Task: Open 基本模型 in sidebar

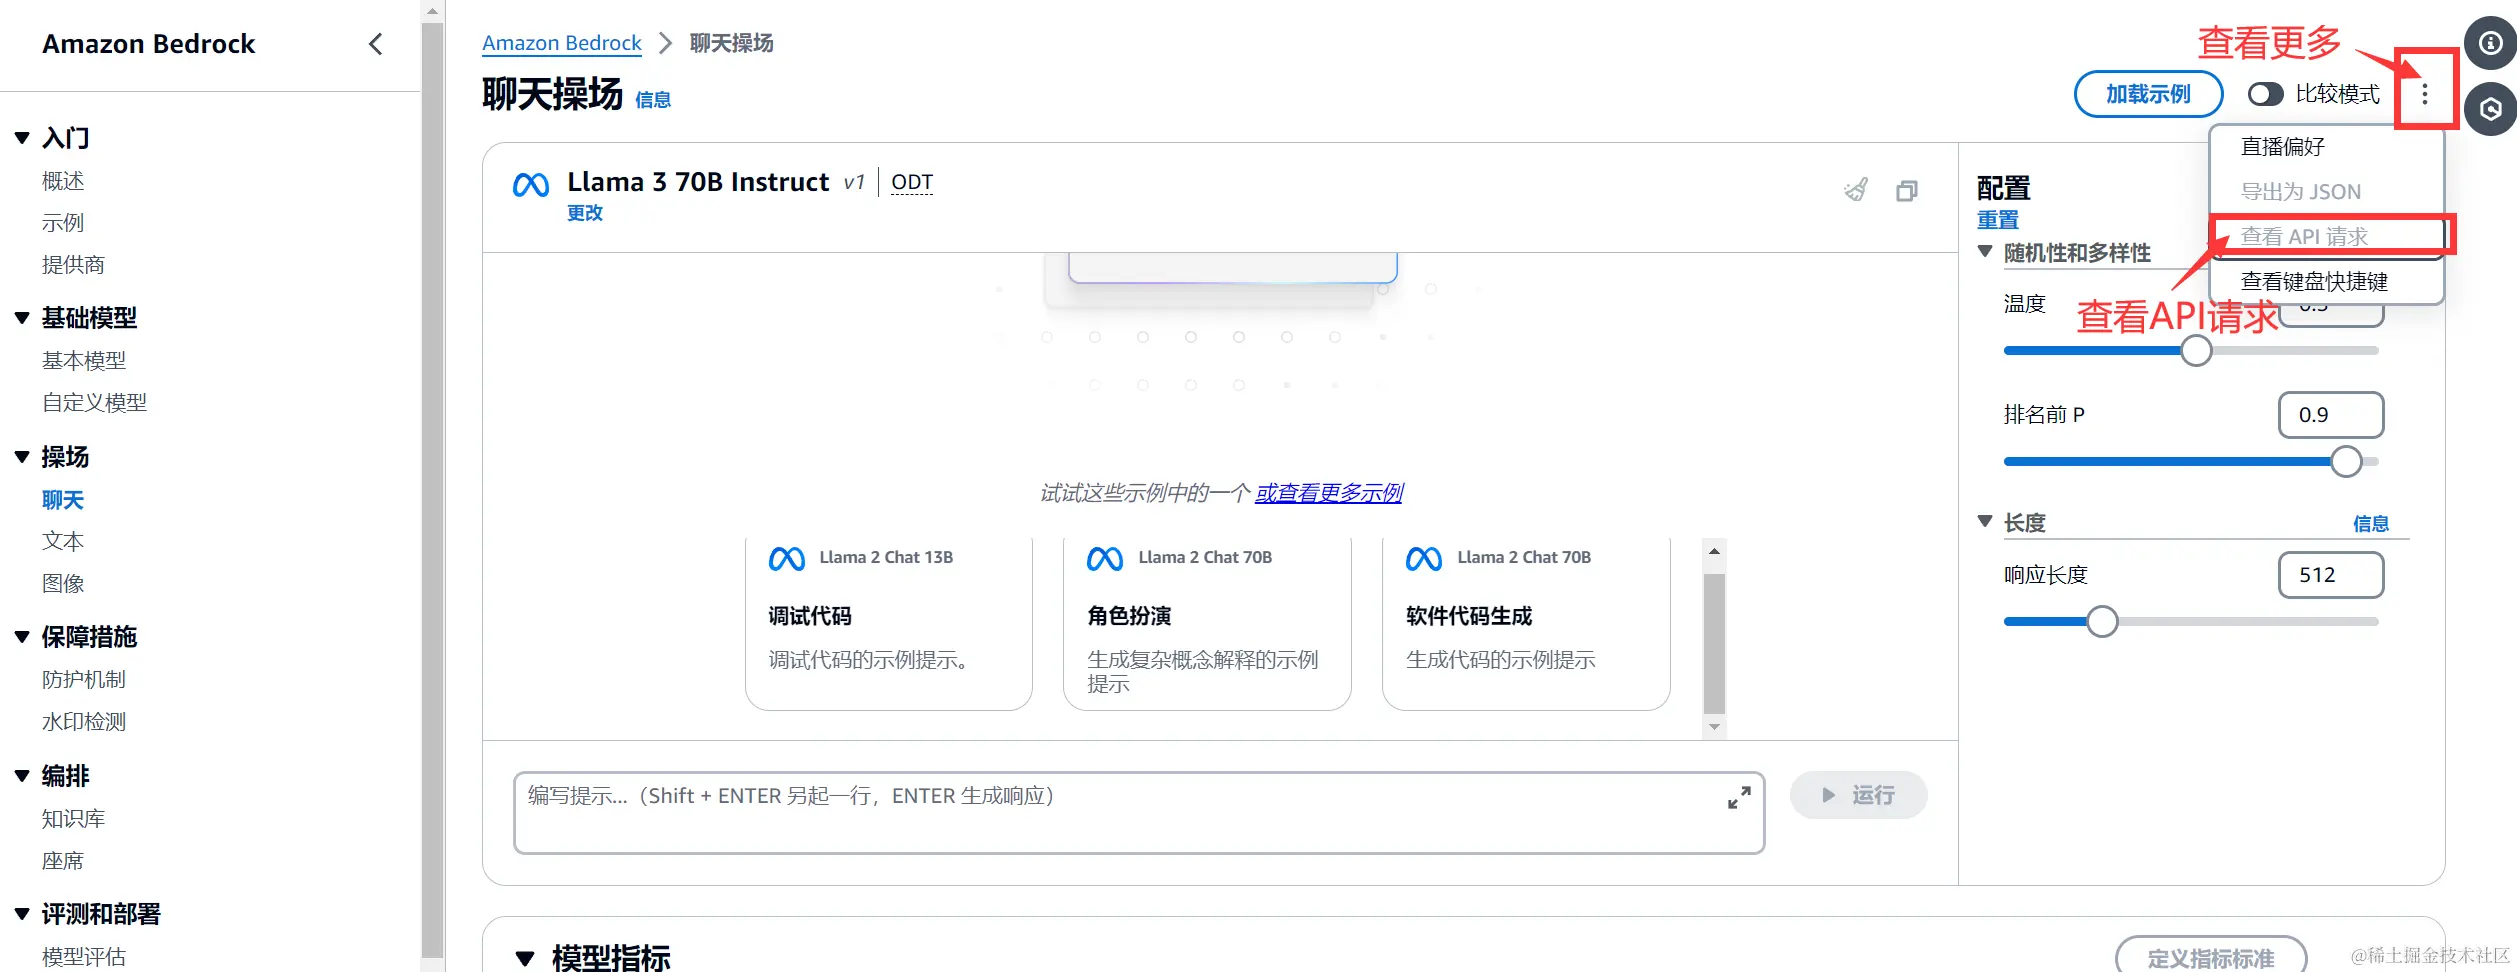Action: click(84, 360)
